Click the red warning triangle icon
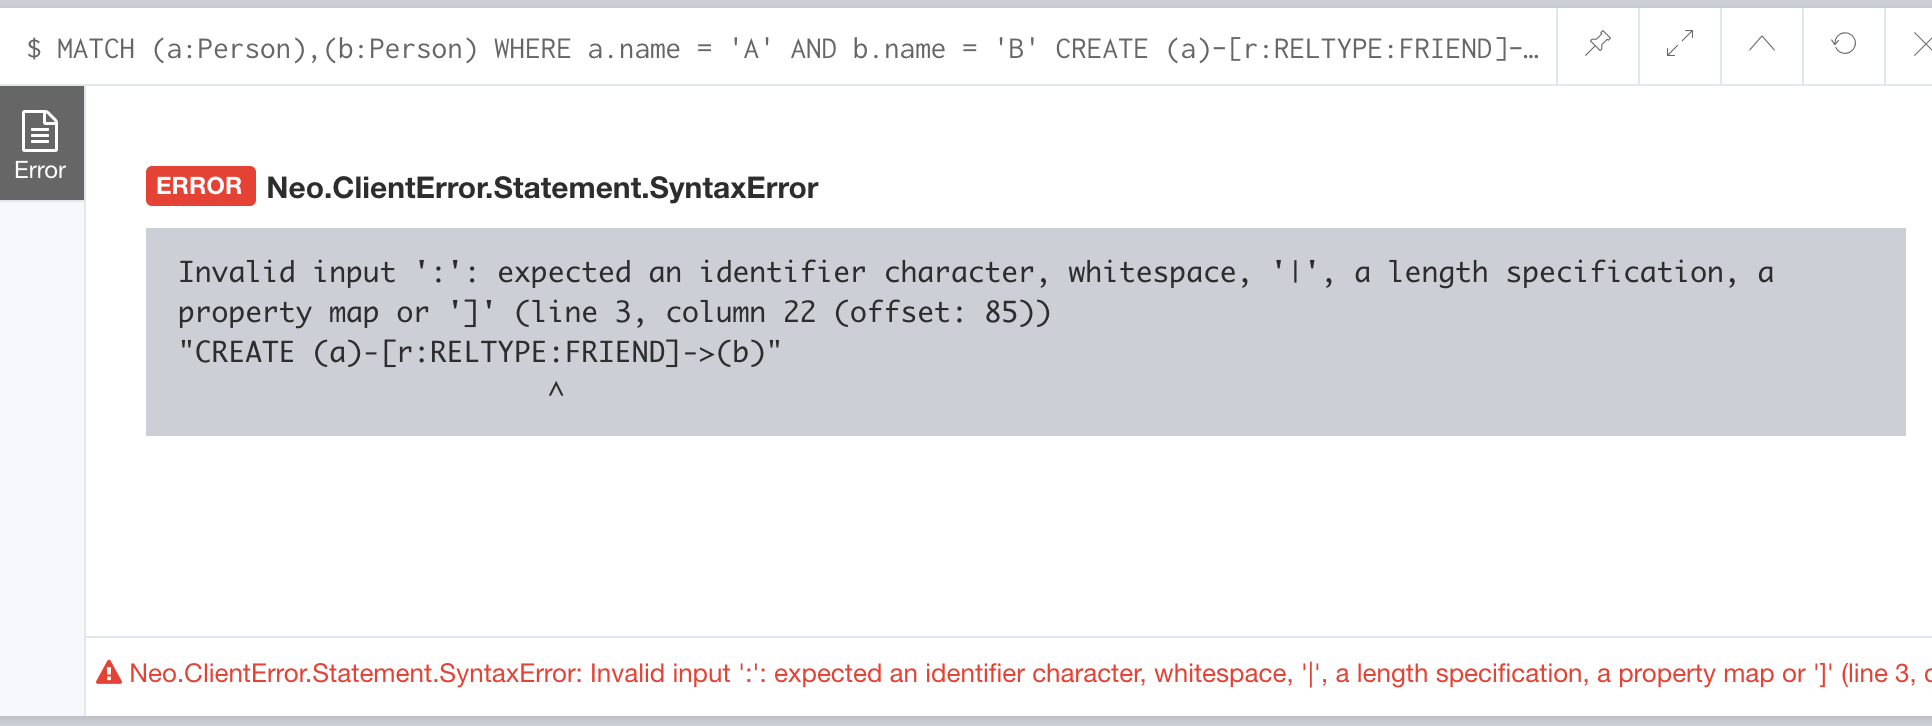This screenshot has width=1932, height=726. coord(108,673)
